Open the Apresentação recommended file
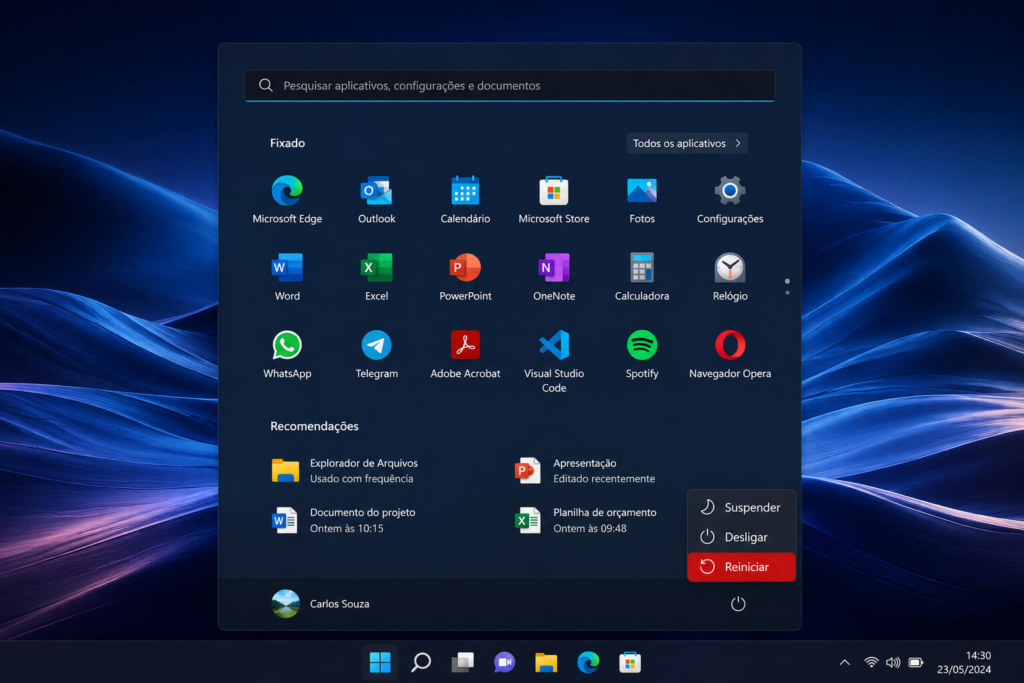The height and width of the screenshot is (683, 1024). (x=585, y=470)
